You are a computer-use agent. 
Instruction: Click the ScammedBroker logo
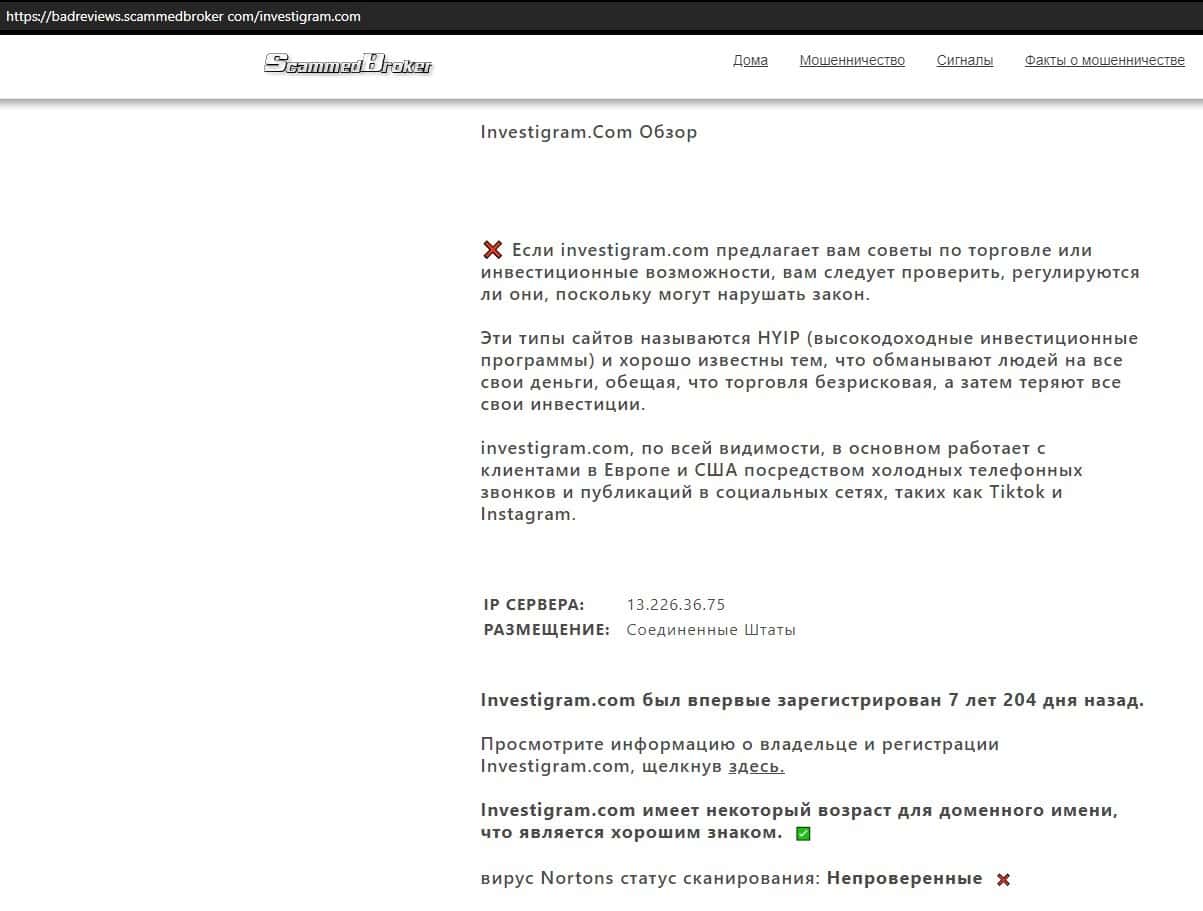point(348,64)
